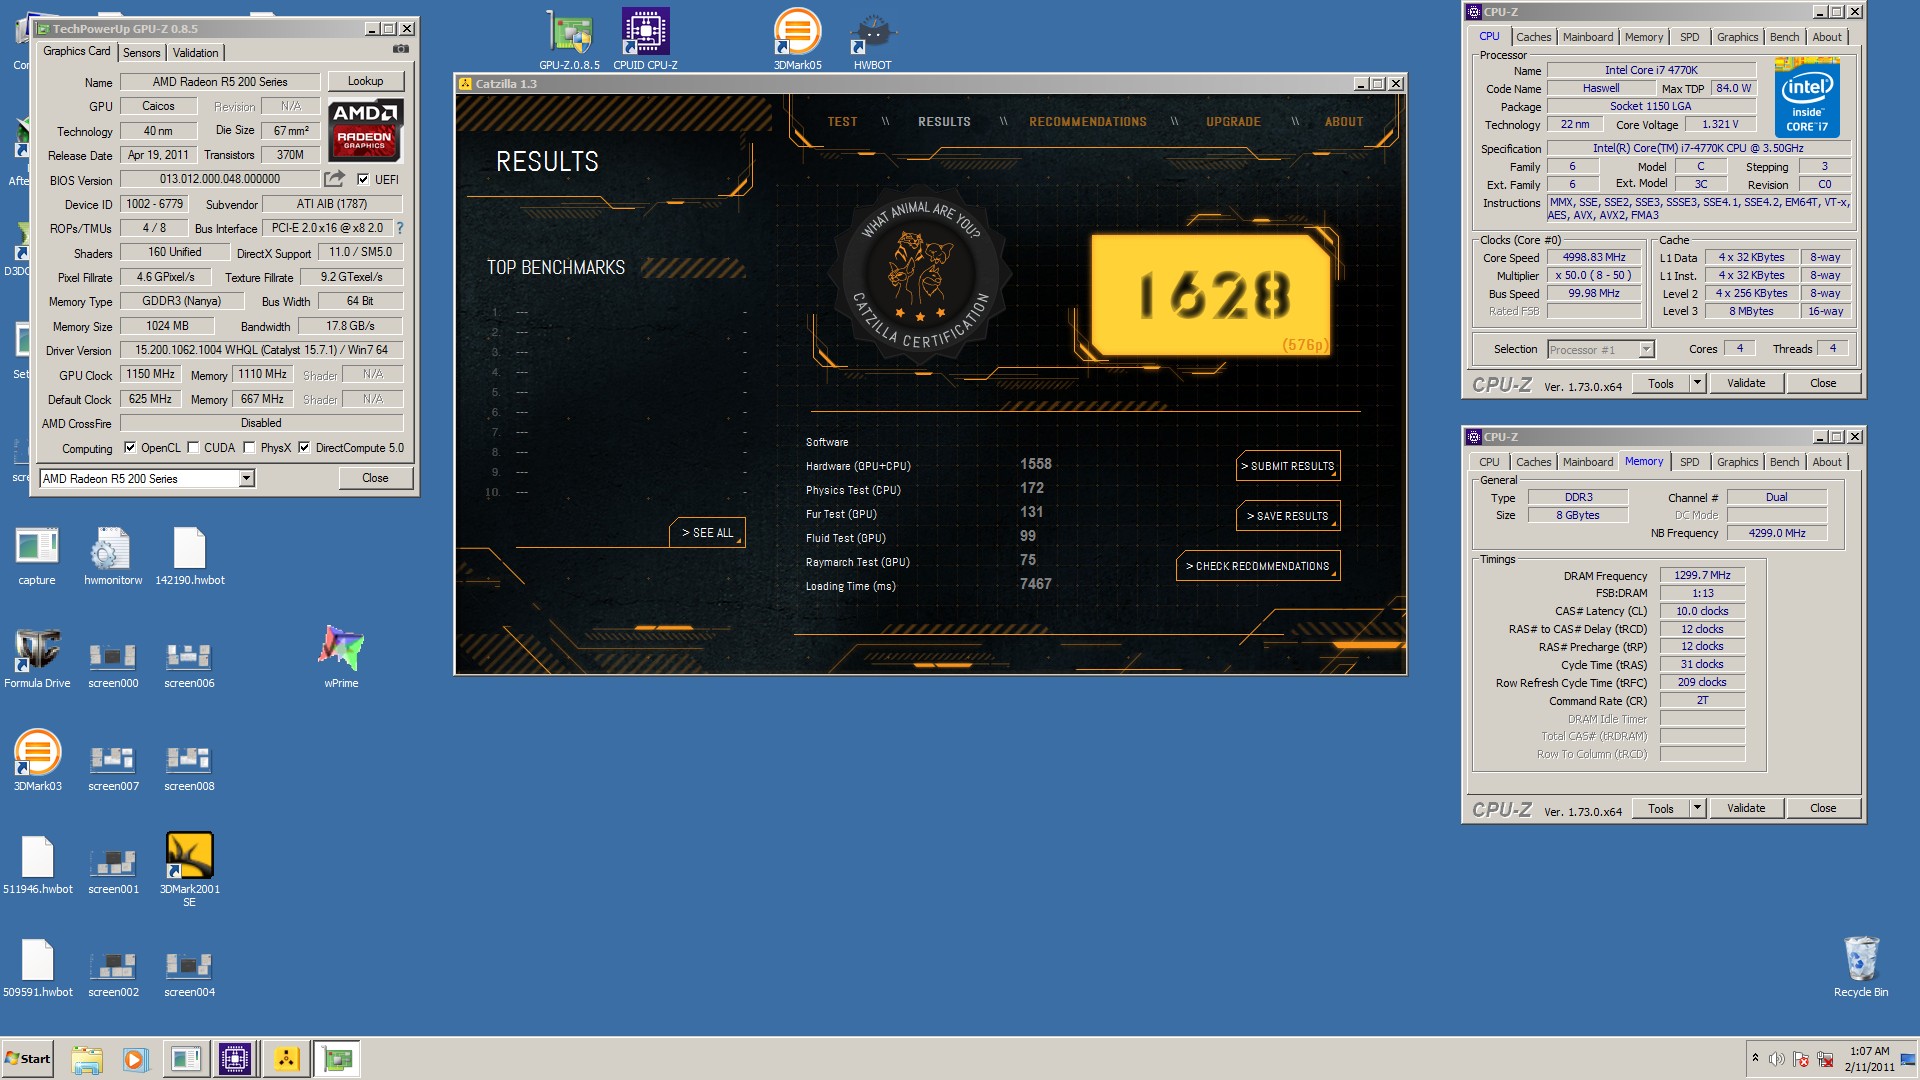Image resolution: width=1920 pixels, height=1080 pixels.
Task: Click SAVE RESULTS in Catzilla
Action: [1288, 516]
